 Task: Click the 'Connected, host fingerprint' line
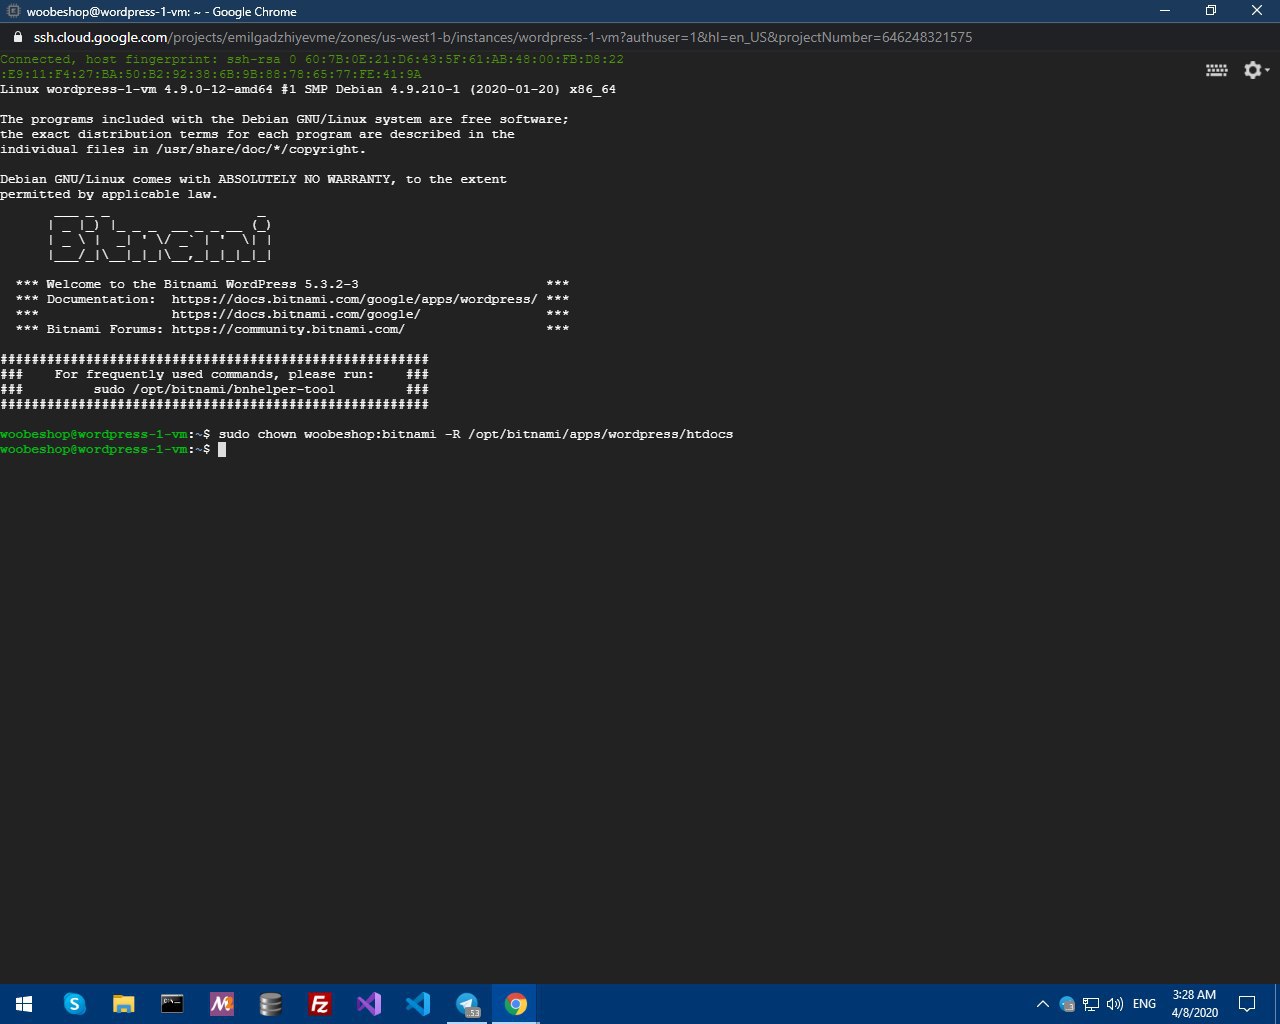pyautogui.click(x=312, y=59)
